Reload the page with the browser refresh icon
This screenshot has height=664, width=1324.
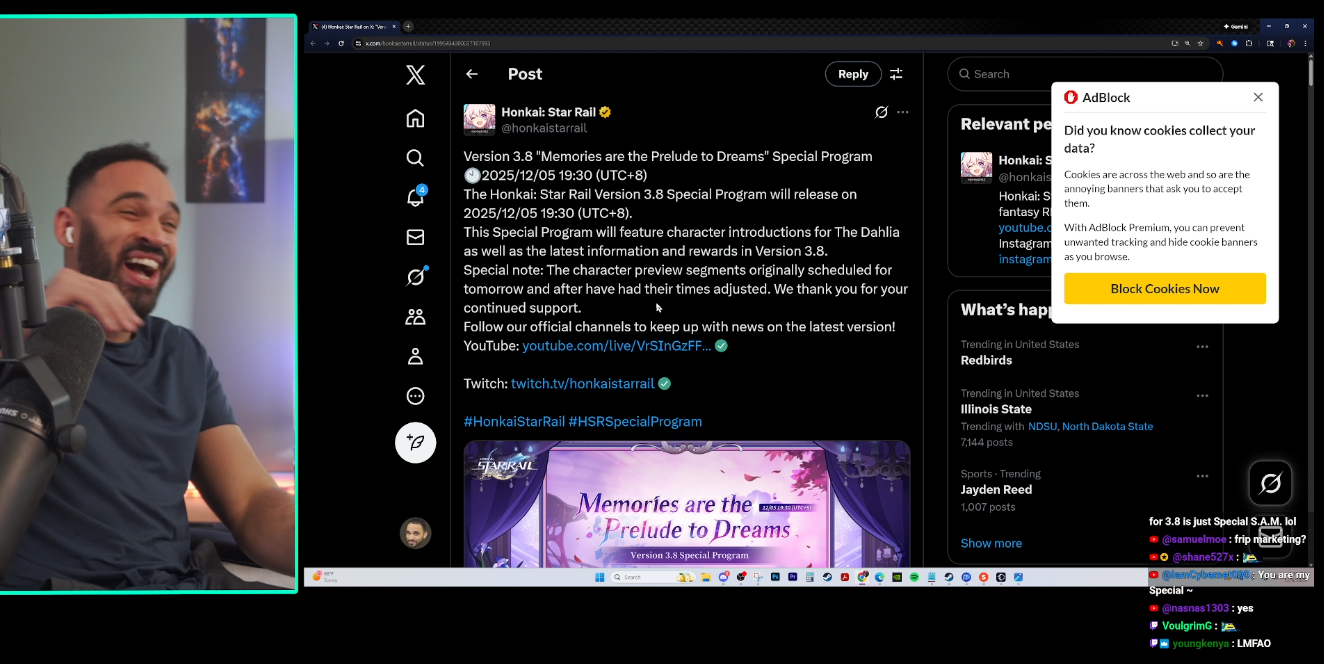[341, 44]
